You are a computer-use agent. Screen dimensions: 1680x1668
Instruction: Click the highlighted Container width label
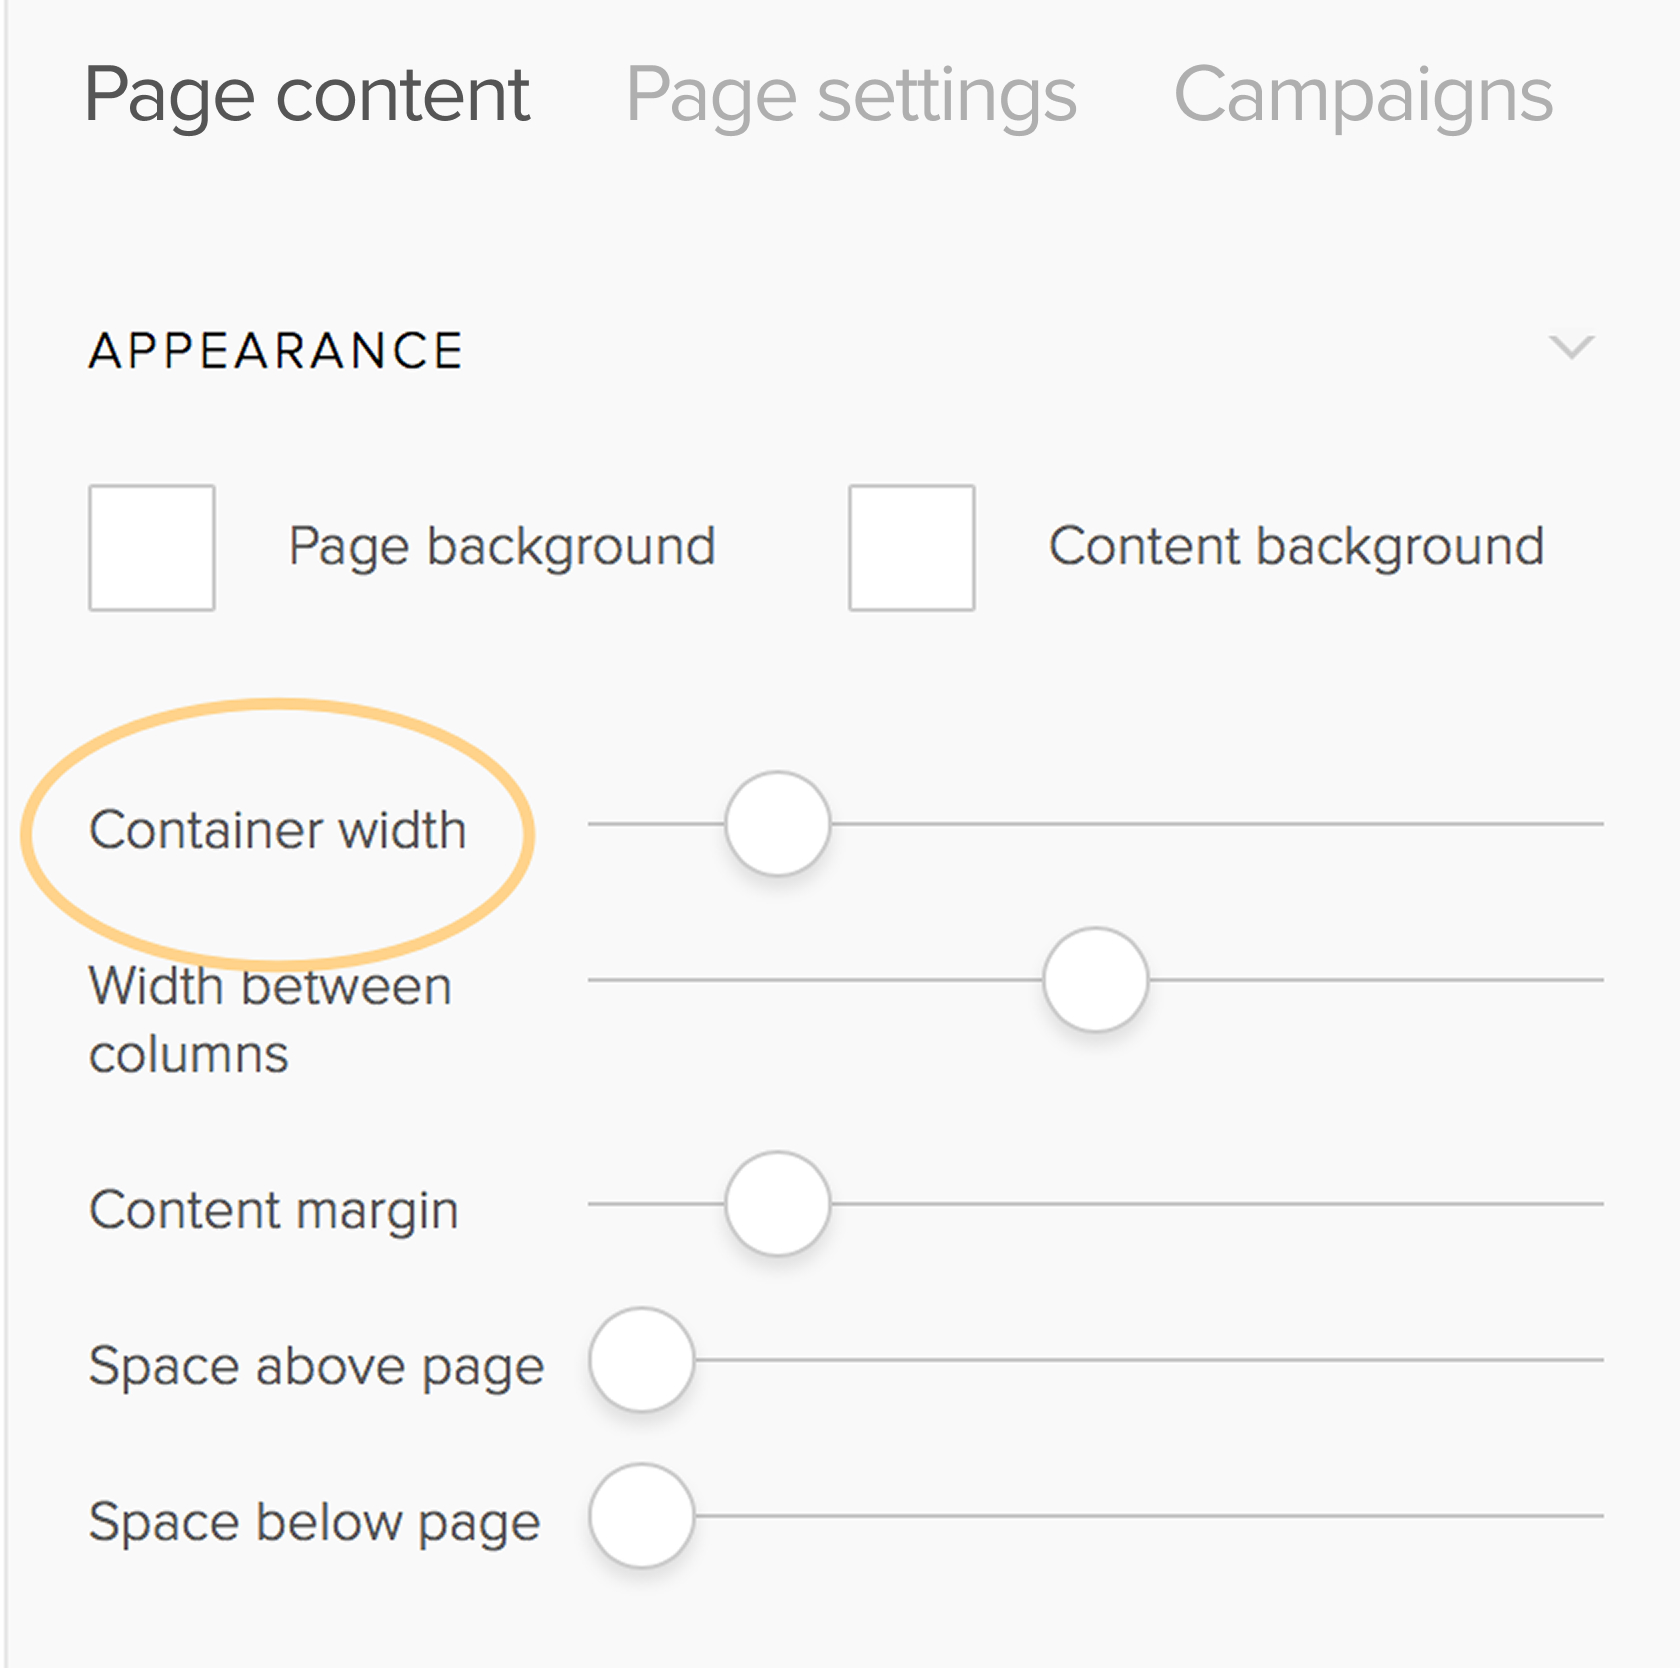click(x=278, y=830)
